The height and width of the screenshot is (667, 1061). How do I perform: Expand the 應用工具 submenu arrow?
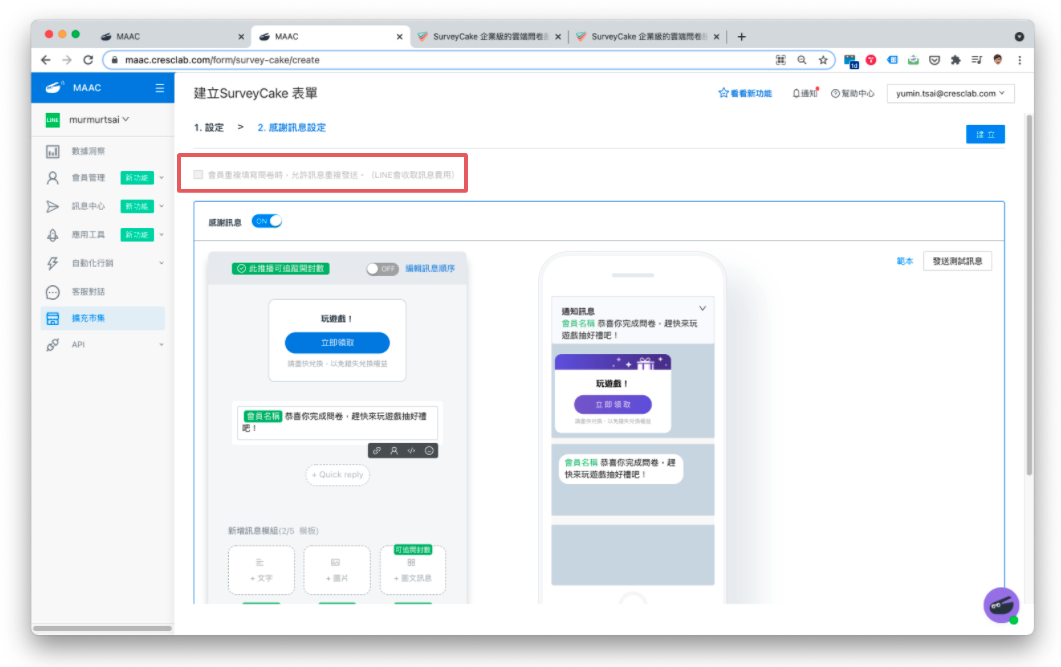(162, 235)
